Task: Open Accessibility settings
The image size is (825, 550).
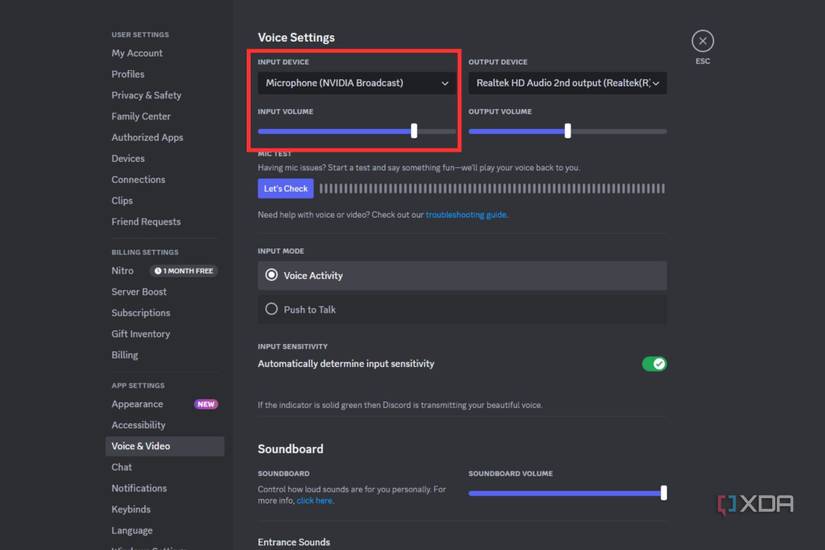Action: point(138,425)
